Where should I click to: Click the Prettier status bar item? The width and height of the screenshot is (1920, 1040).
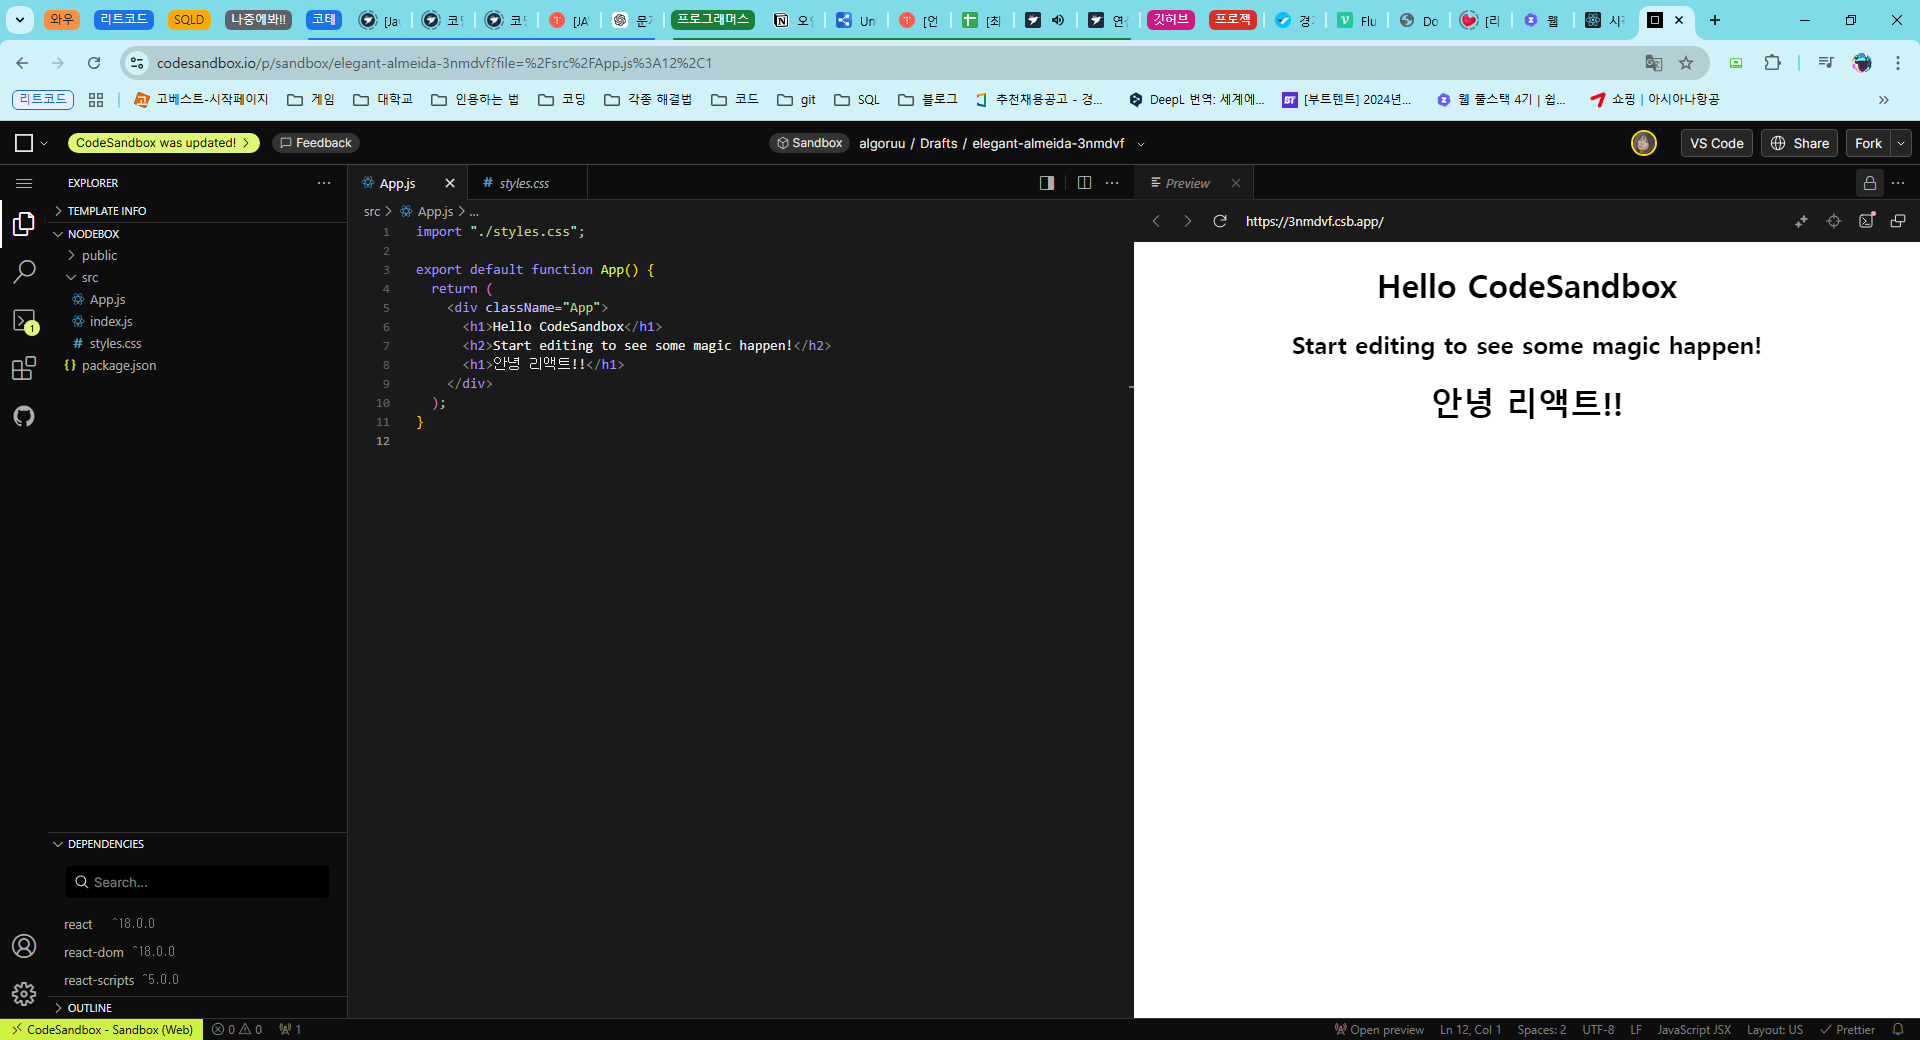1848,1029
